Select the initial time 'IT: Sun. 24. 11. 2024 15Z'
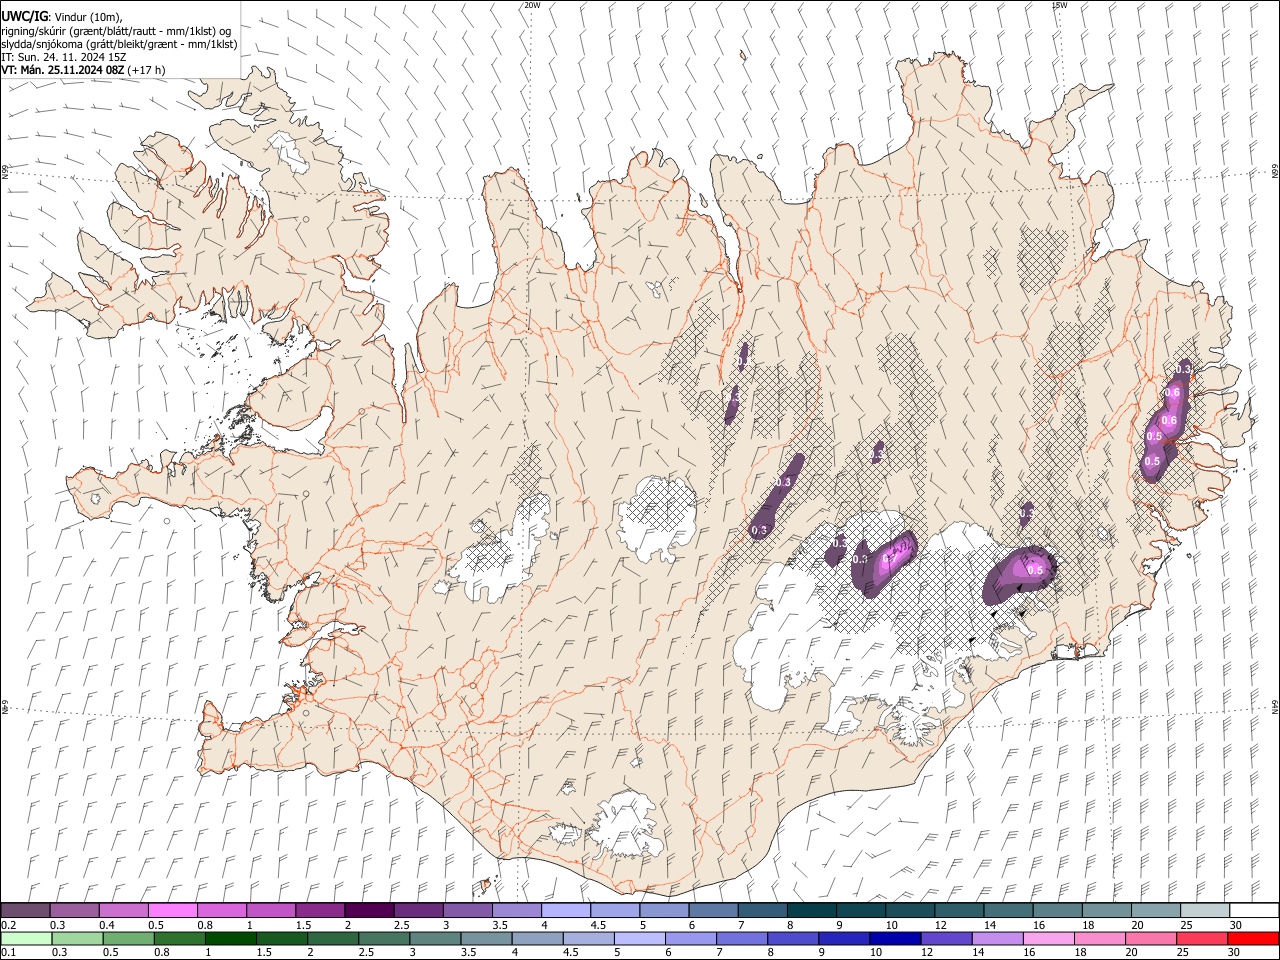The width and height of the screenshot is (1280, 960). pos(63,57)
